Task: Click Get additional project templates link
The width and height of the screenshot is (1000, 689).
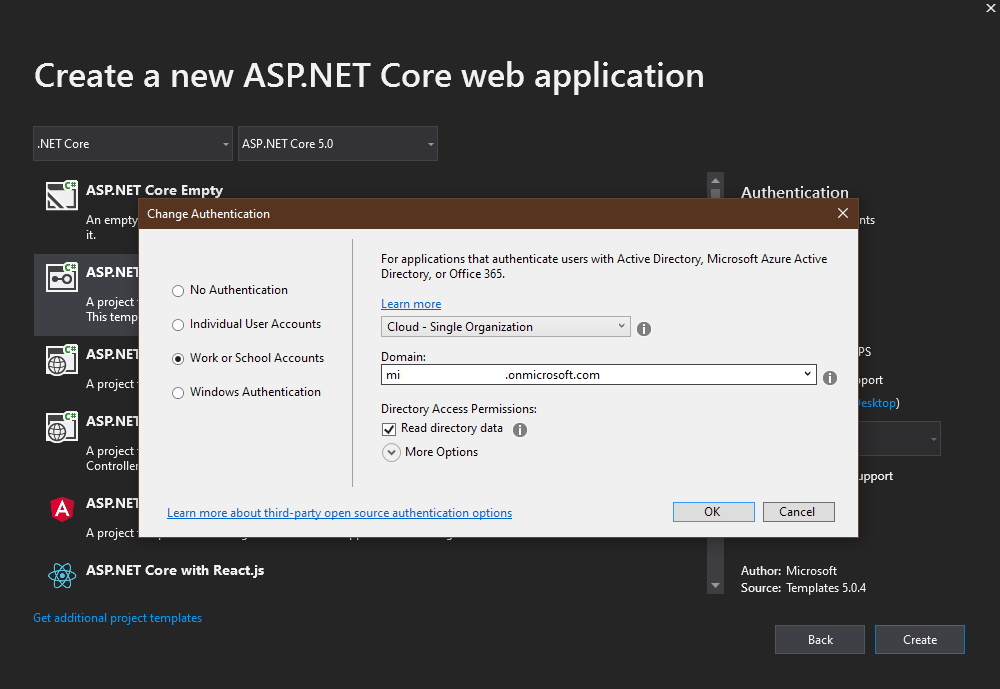Action: click(x=117, y=618)
